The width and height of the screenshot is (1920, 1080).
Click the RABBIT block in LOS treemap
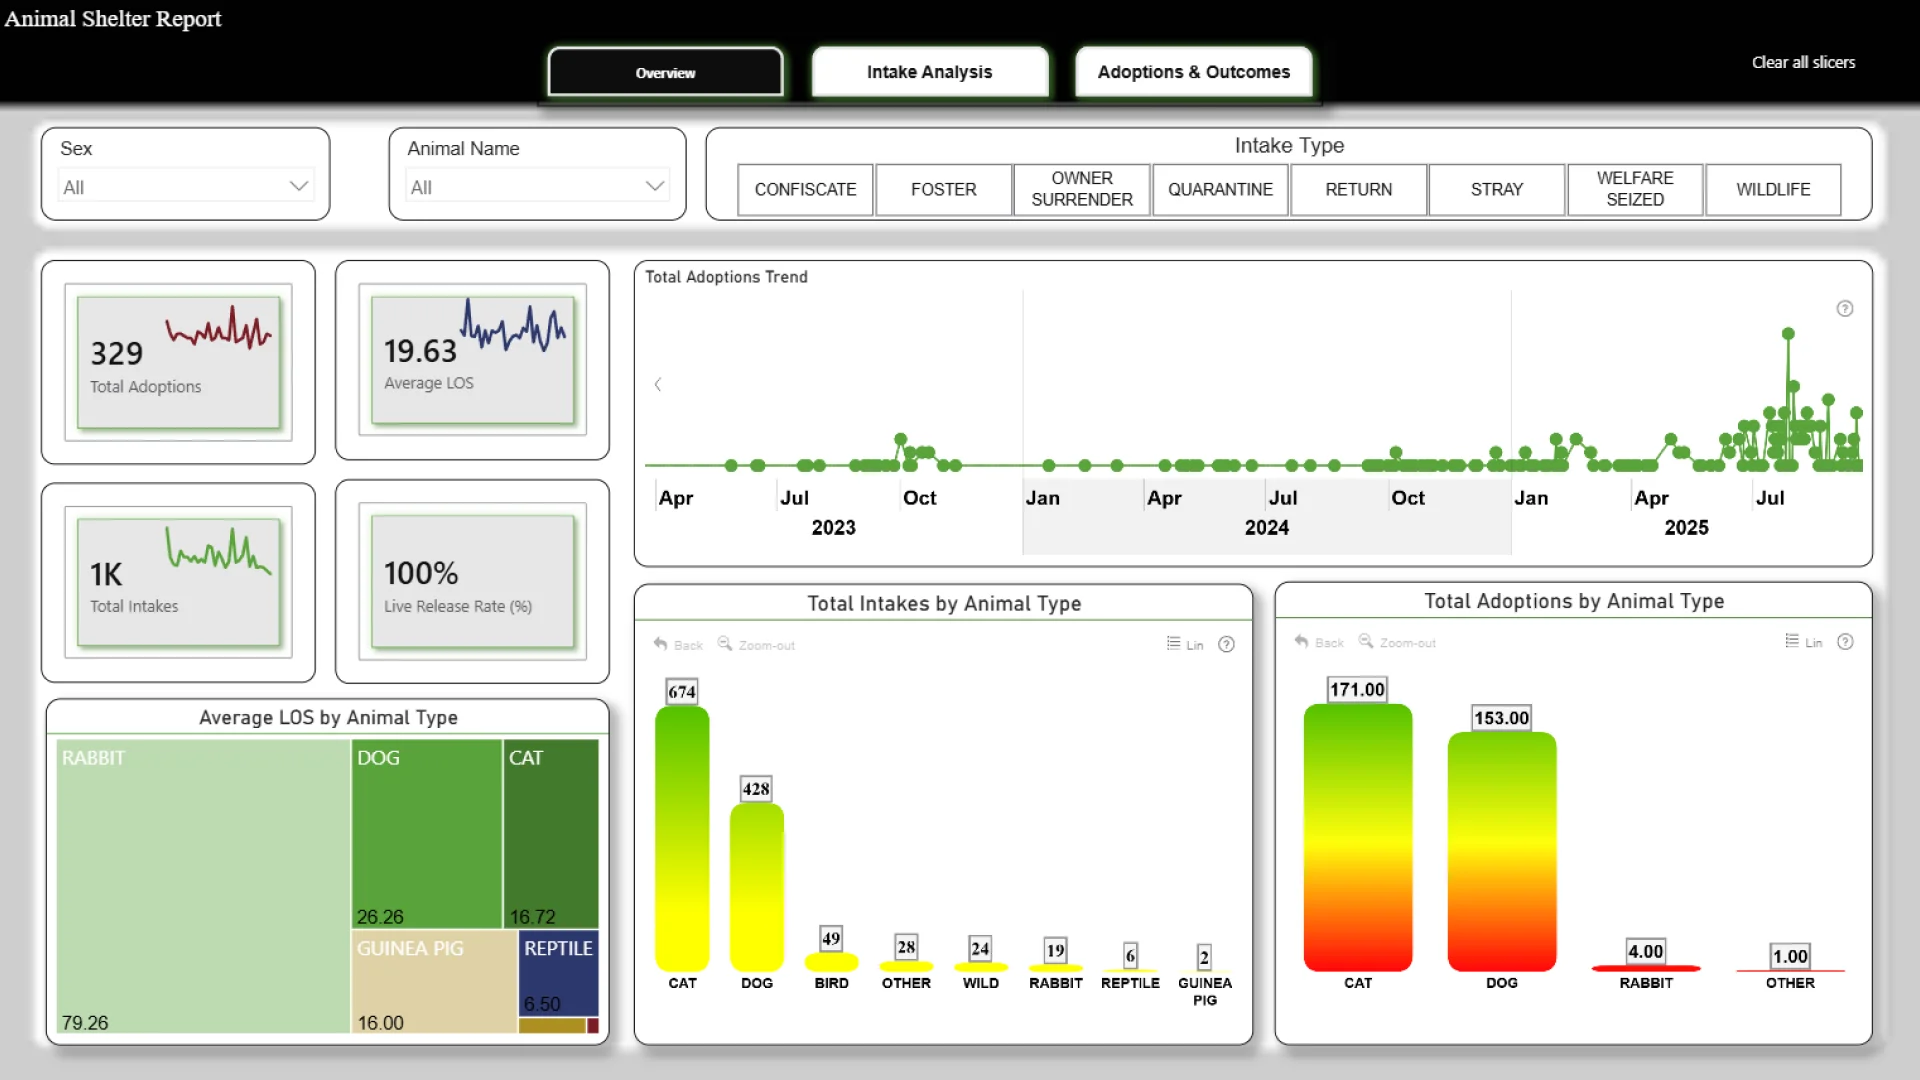coord(203,885)
